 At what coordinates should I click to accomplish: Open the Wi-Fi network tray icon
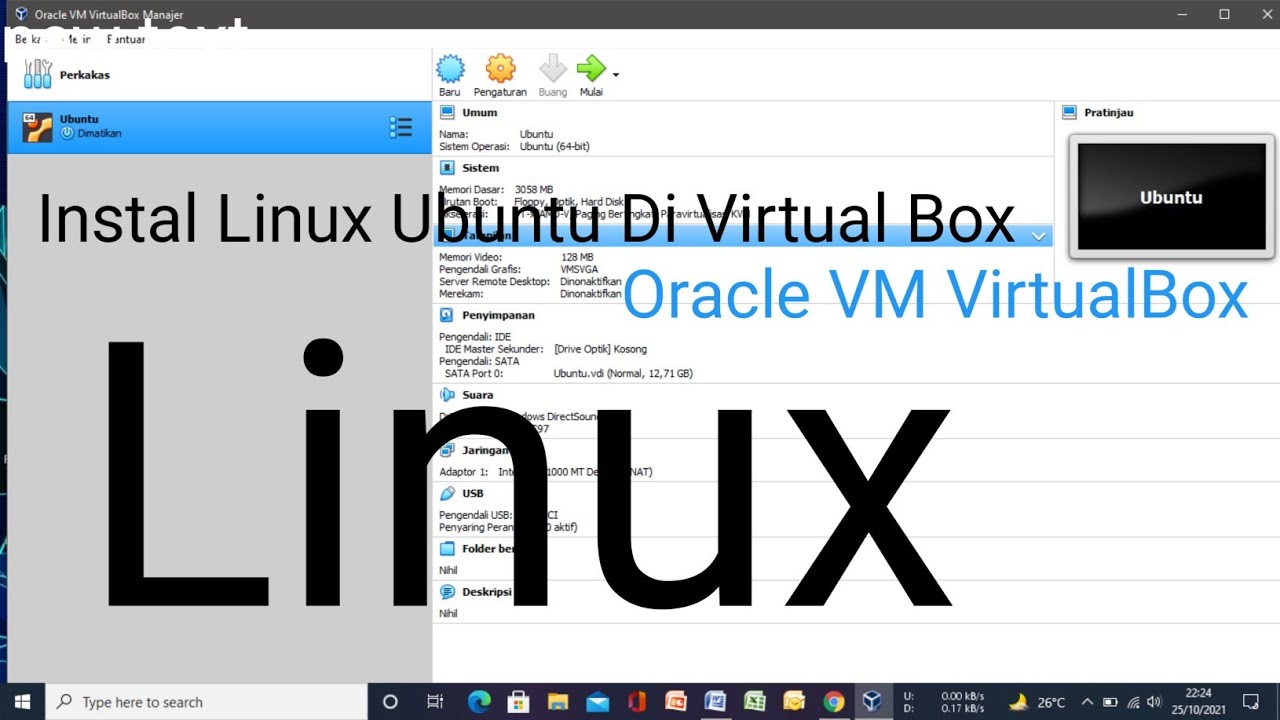[1134, 702]
